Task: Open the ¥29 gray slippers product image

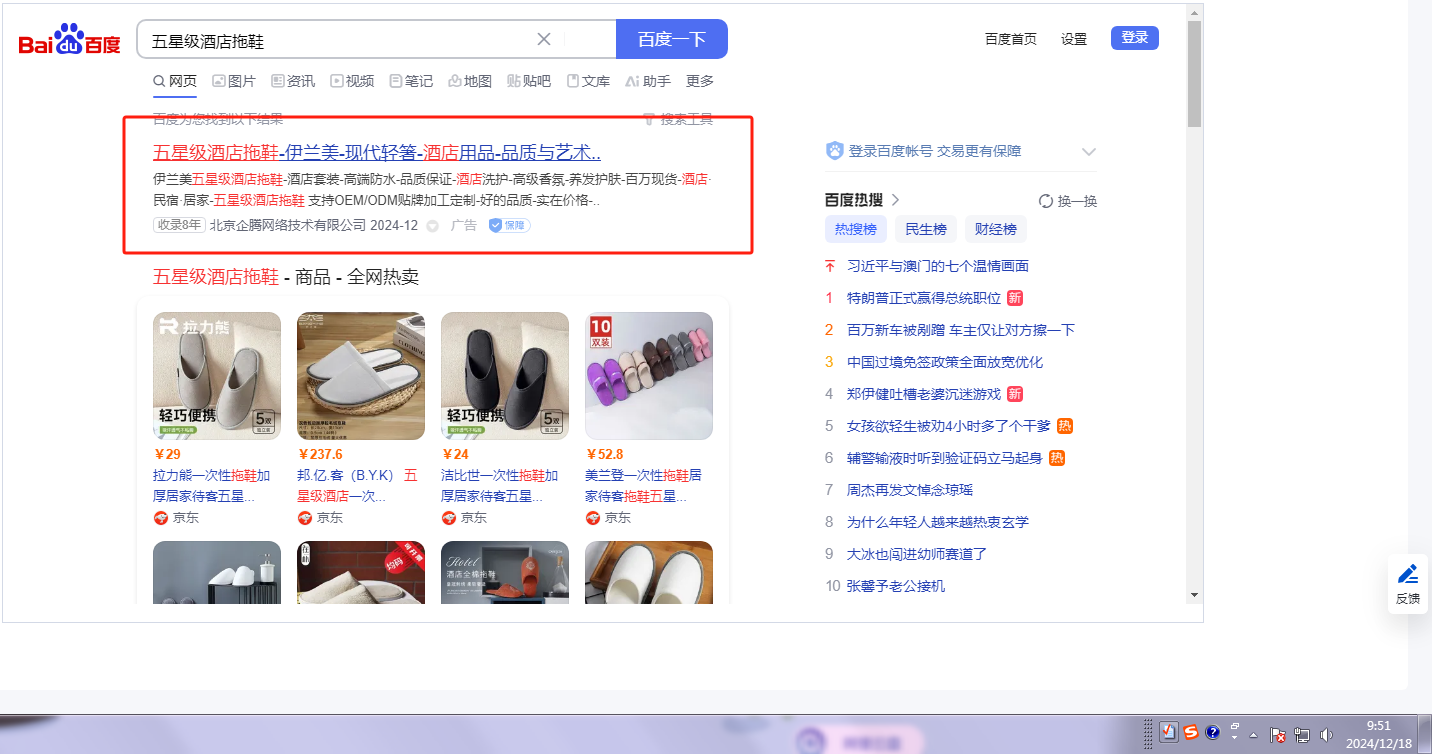Action: tap(217, 376)
